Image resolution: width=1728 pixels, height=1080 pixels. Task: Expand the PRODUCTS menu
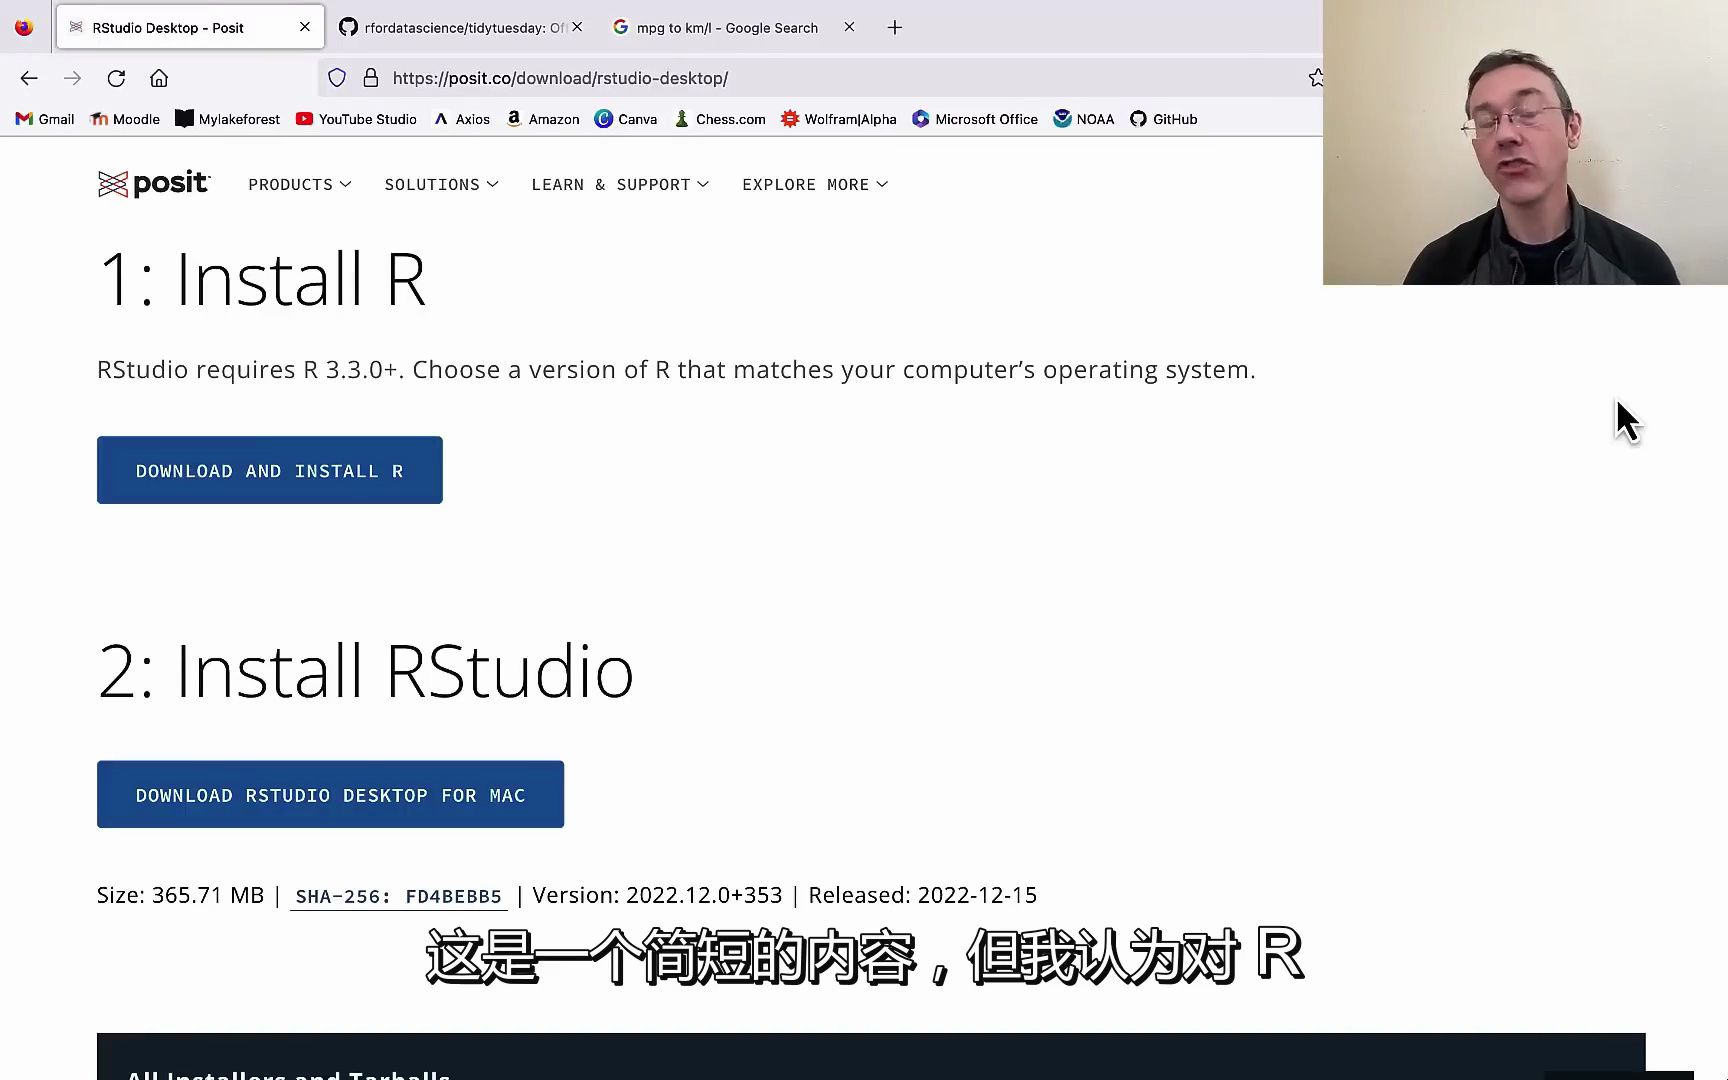tap(300, 185)
